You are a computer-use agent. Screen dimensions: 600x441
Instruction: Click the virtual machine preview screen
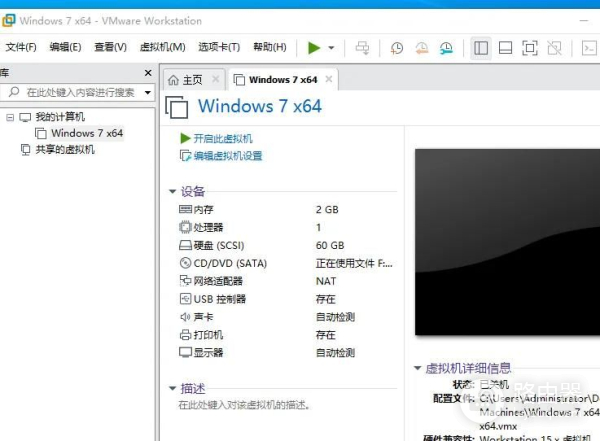point(507,242)
